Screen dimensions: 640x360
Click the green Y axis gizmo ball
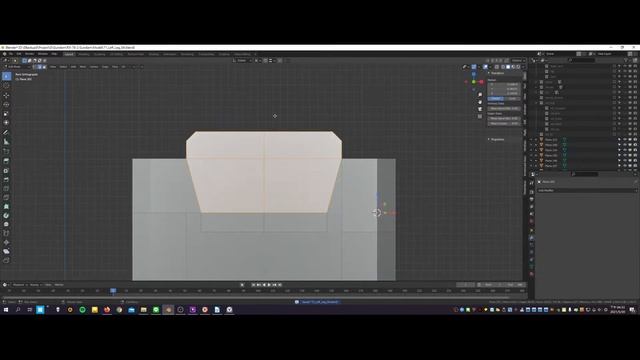point(473,82)
